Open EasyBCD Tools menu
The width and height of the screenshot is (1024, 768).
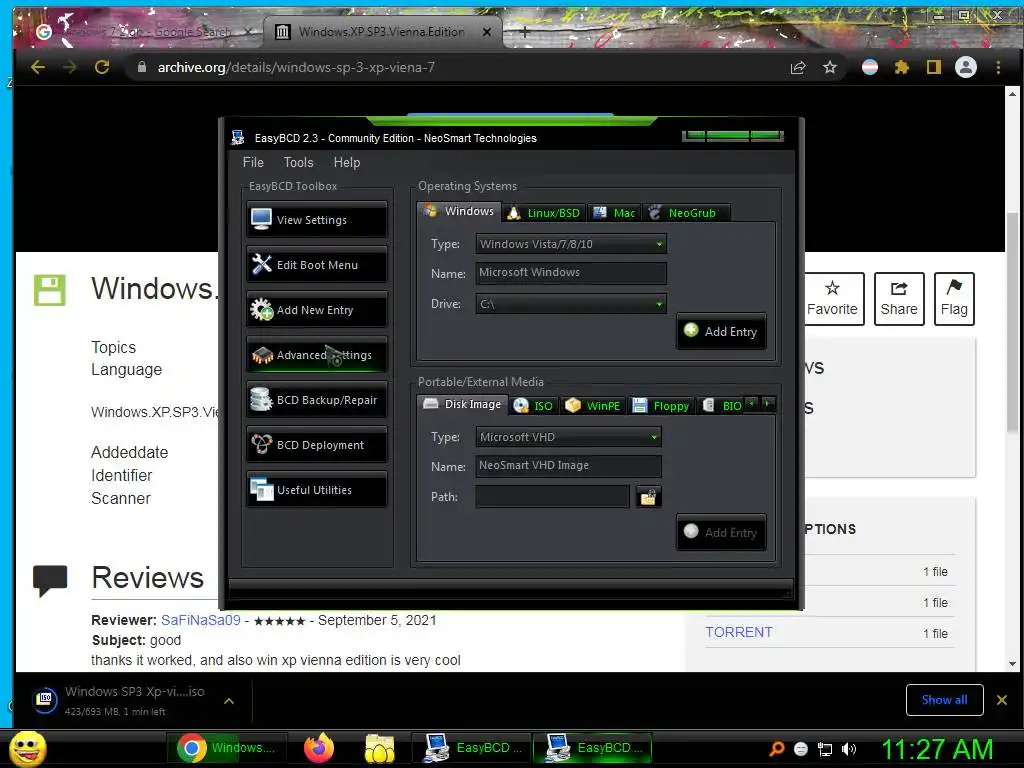pyautogui.click(x=298, y=163)
